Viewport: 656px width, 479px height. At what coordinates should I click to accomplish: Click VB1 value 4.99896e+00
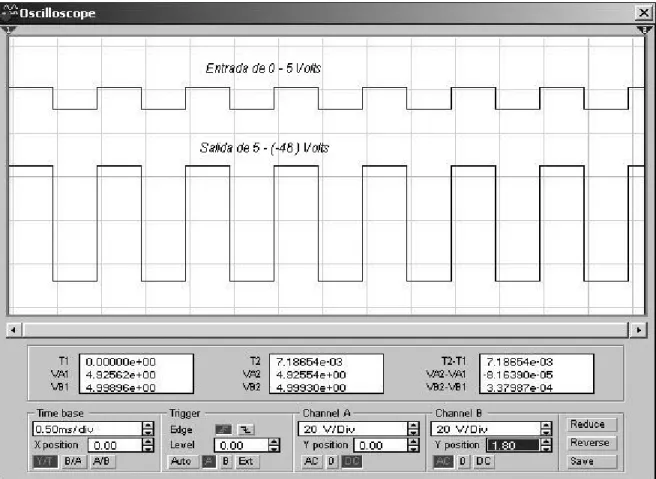(120, 388)
